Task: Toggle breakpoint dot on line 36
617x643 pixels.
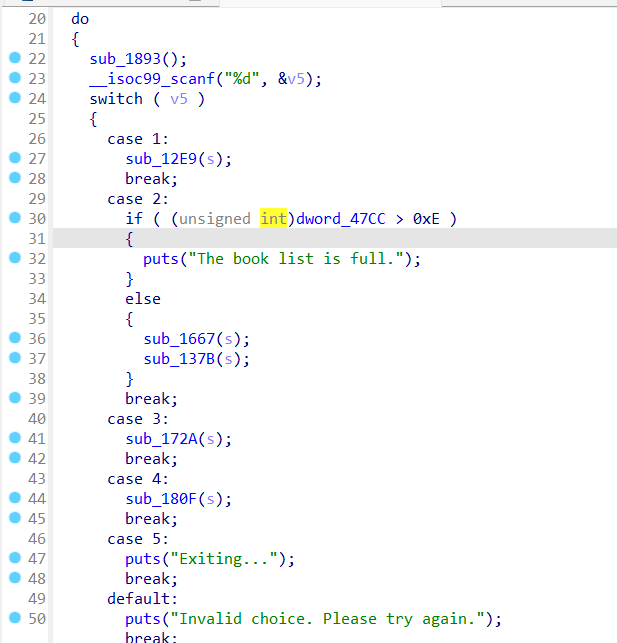Action: 15,337
